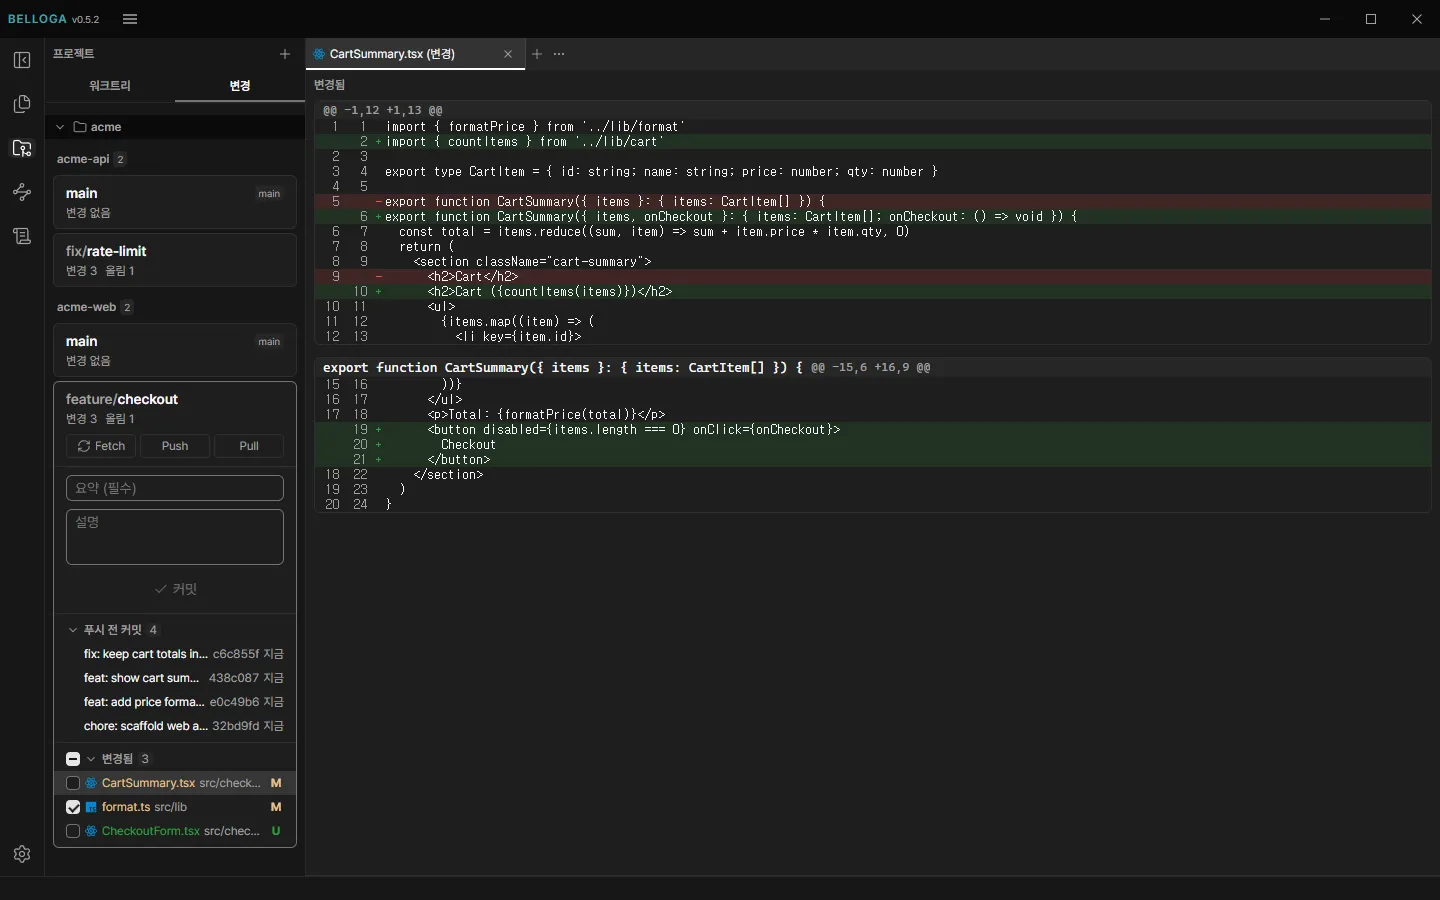The height and width of the screenshot is (900, 1440).
Task: Open the files copy icon in sidebar
Action: 22,104
